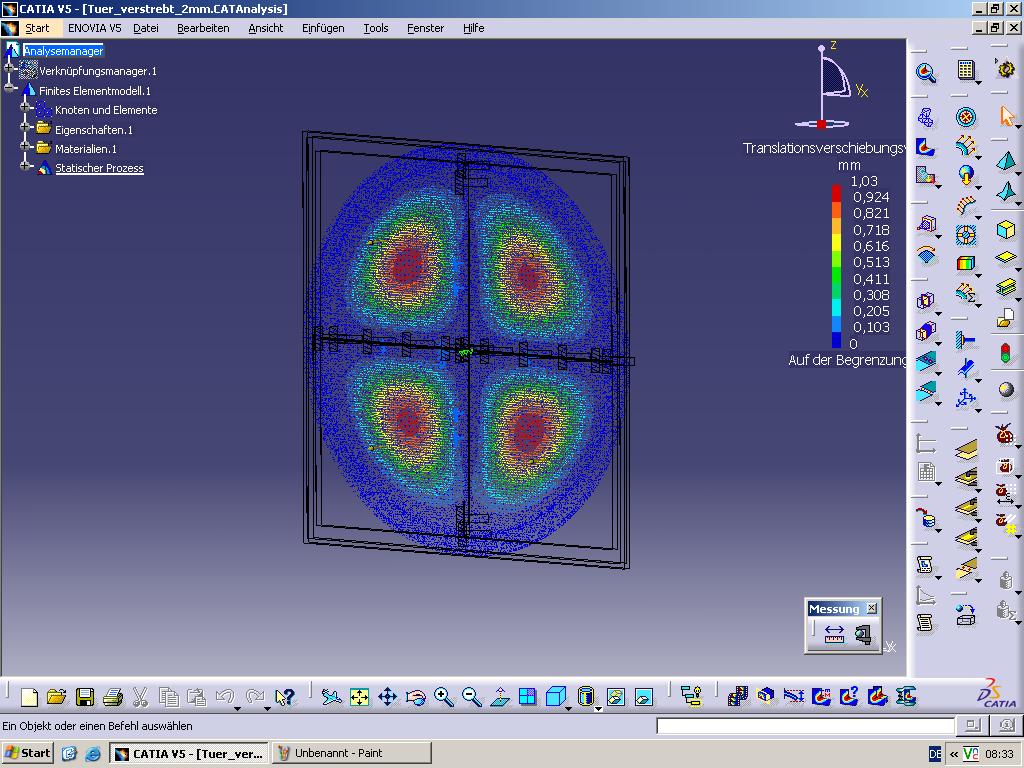Click the Compute gear icon
Viewport: 1024px width, 768px height.
pyautogui.click(x=1006, y=69)
